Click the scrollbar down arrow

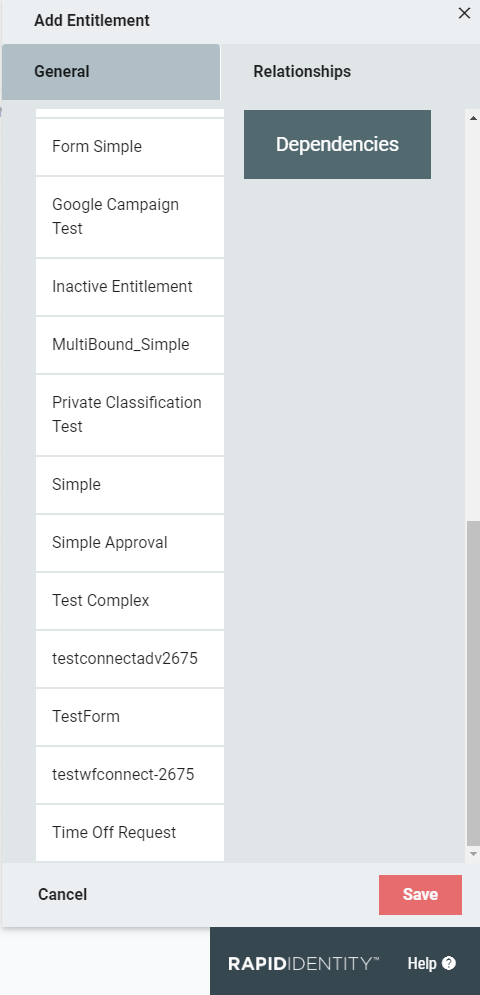473,854
